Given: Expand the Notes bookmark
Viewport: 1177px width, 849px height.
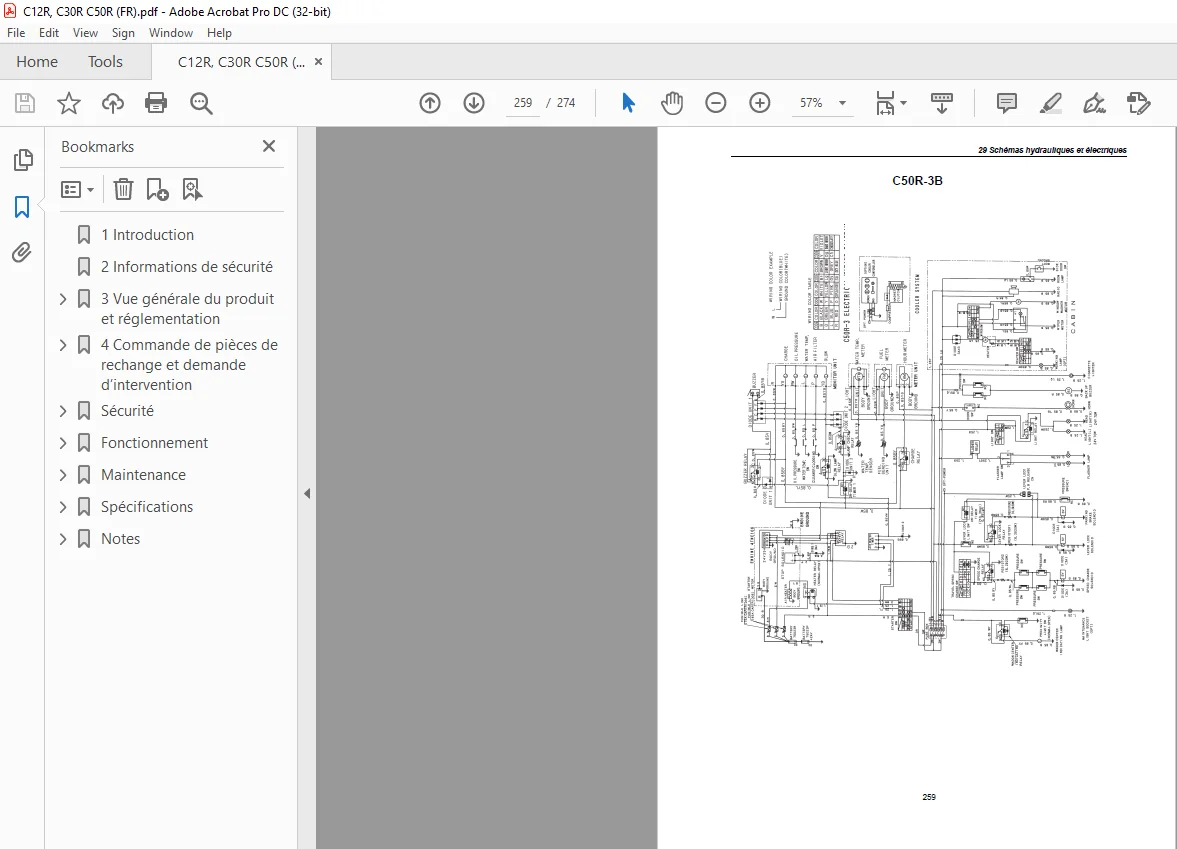Looking at the screenshot, I should [x=63, y=539].
